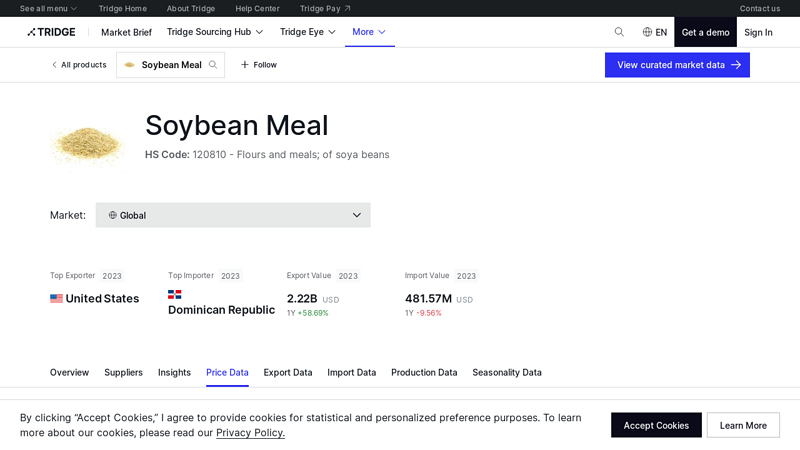The image size is (800, 450).
Task: Click View curated market data button
Action: (x=677, y=65)
